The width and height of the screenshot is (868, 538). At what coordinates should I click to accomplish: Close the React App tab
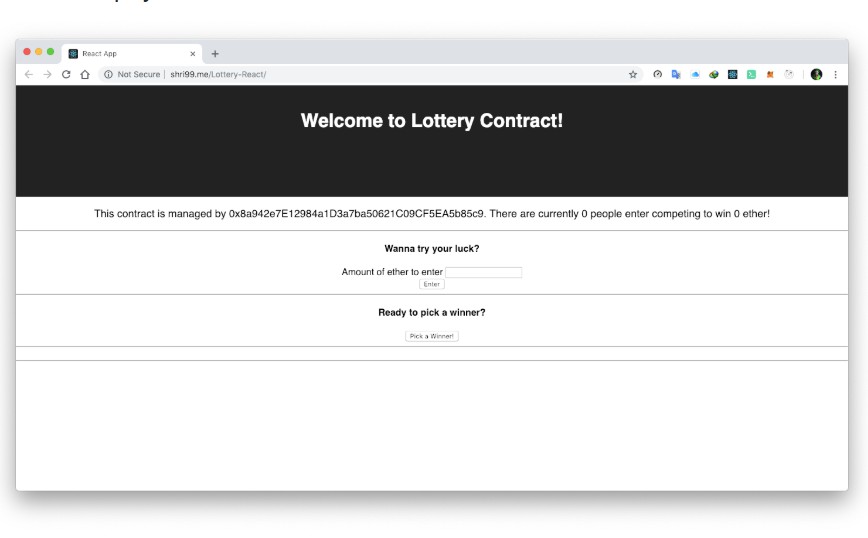coord(193,54)
